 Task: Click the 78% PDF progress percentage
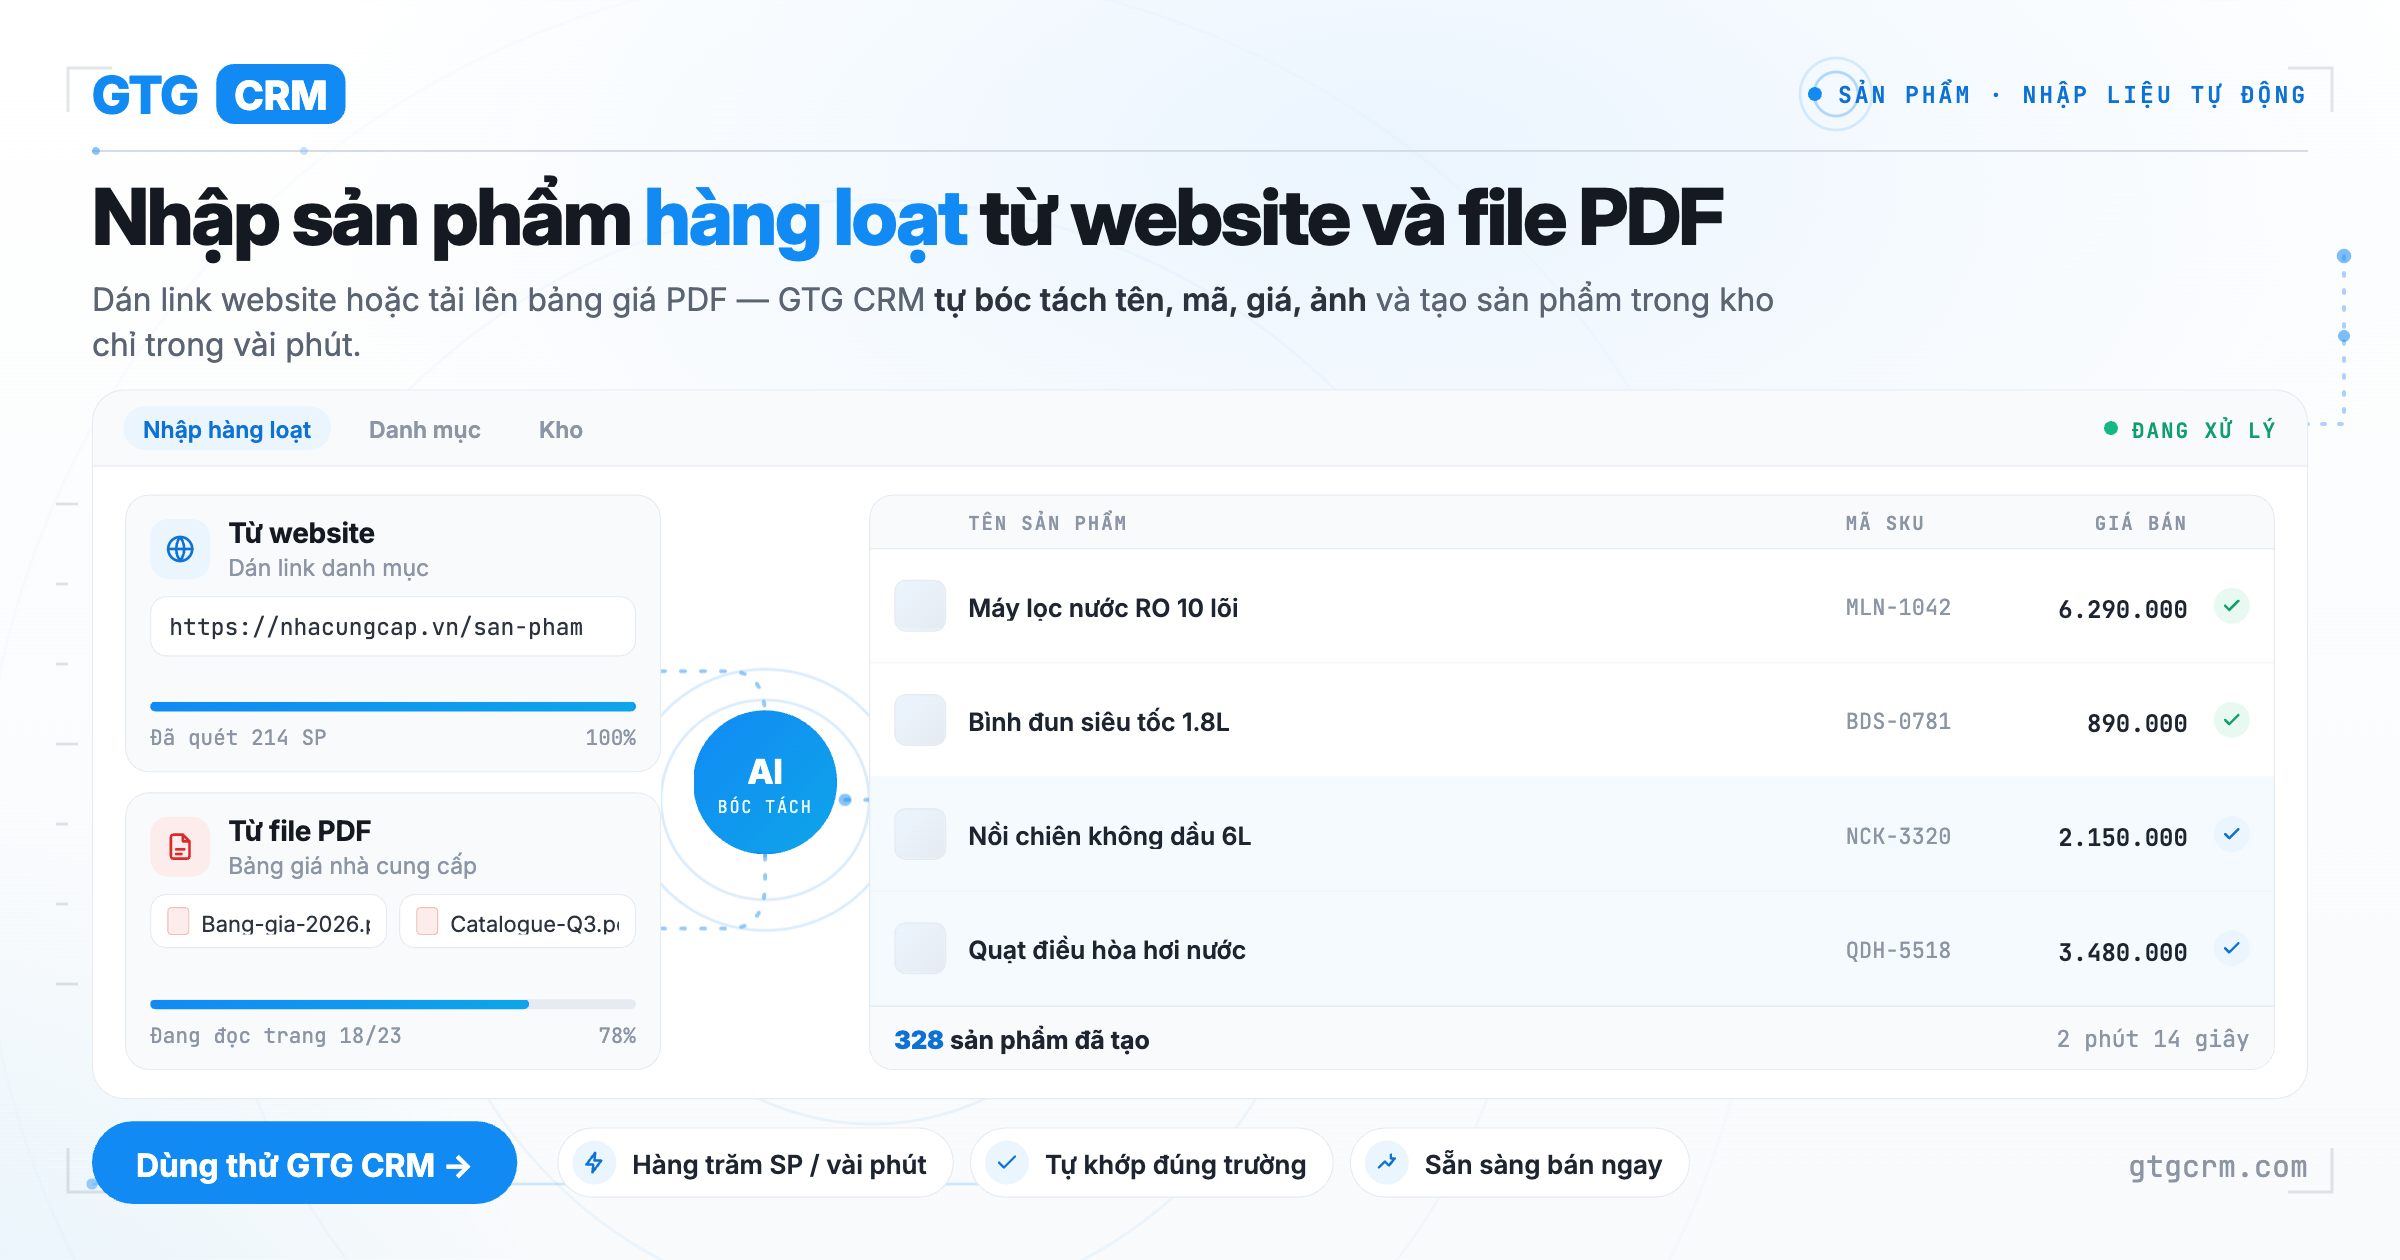617,1036
